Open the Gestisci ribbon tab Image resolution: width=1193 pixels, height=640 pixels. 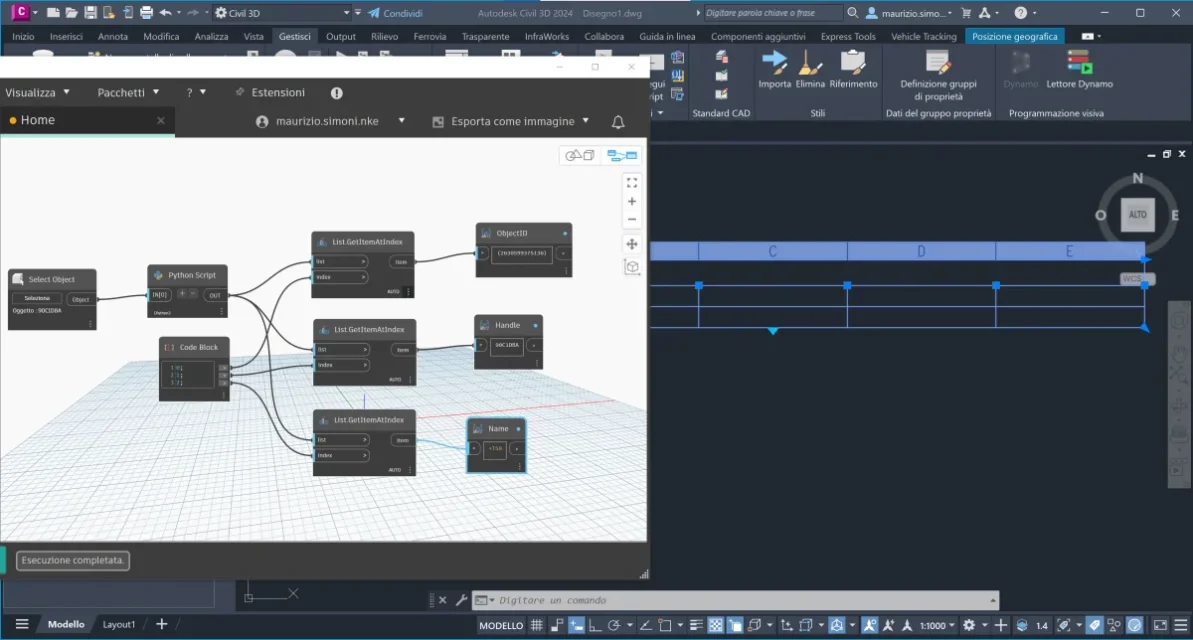pos(294,36)
